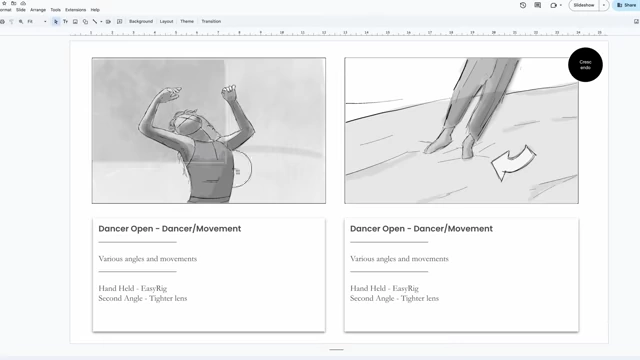Select the line tool

tap(95, 22)
